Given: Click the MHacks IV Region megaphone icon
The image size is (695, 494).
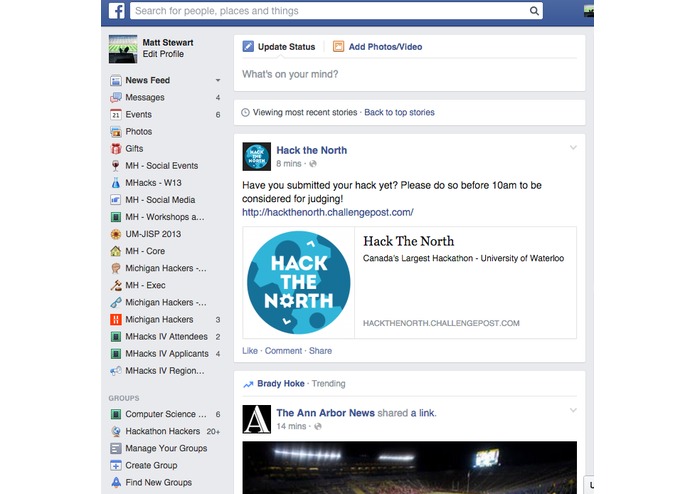Looking at the screenshot, I should tap(116, 371).
